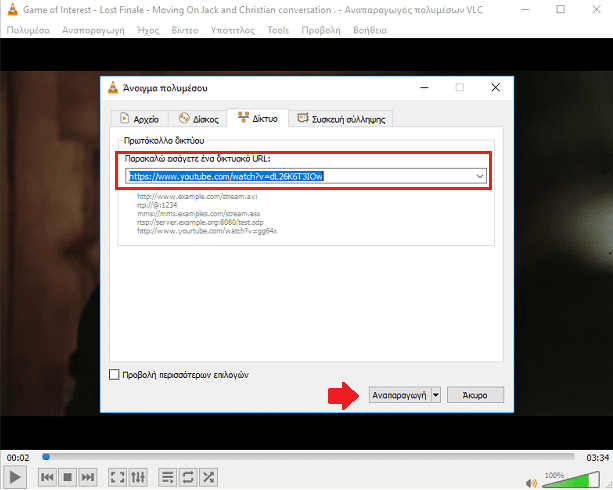
Task: Click the elapsed time 00:02 label
Action: click(18, 458)
